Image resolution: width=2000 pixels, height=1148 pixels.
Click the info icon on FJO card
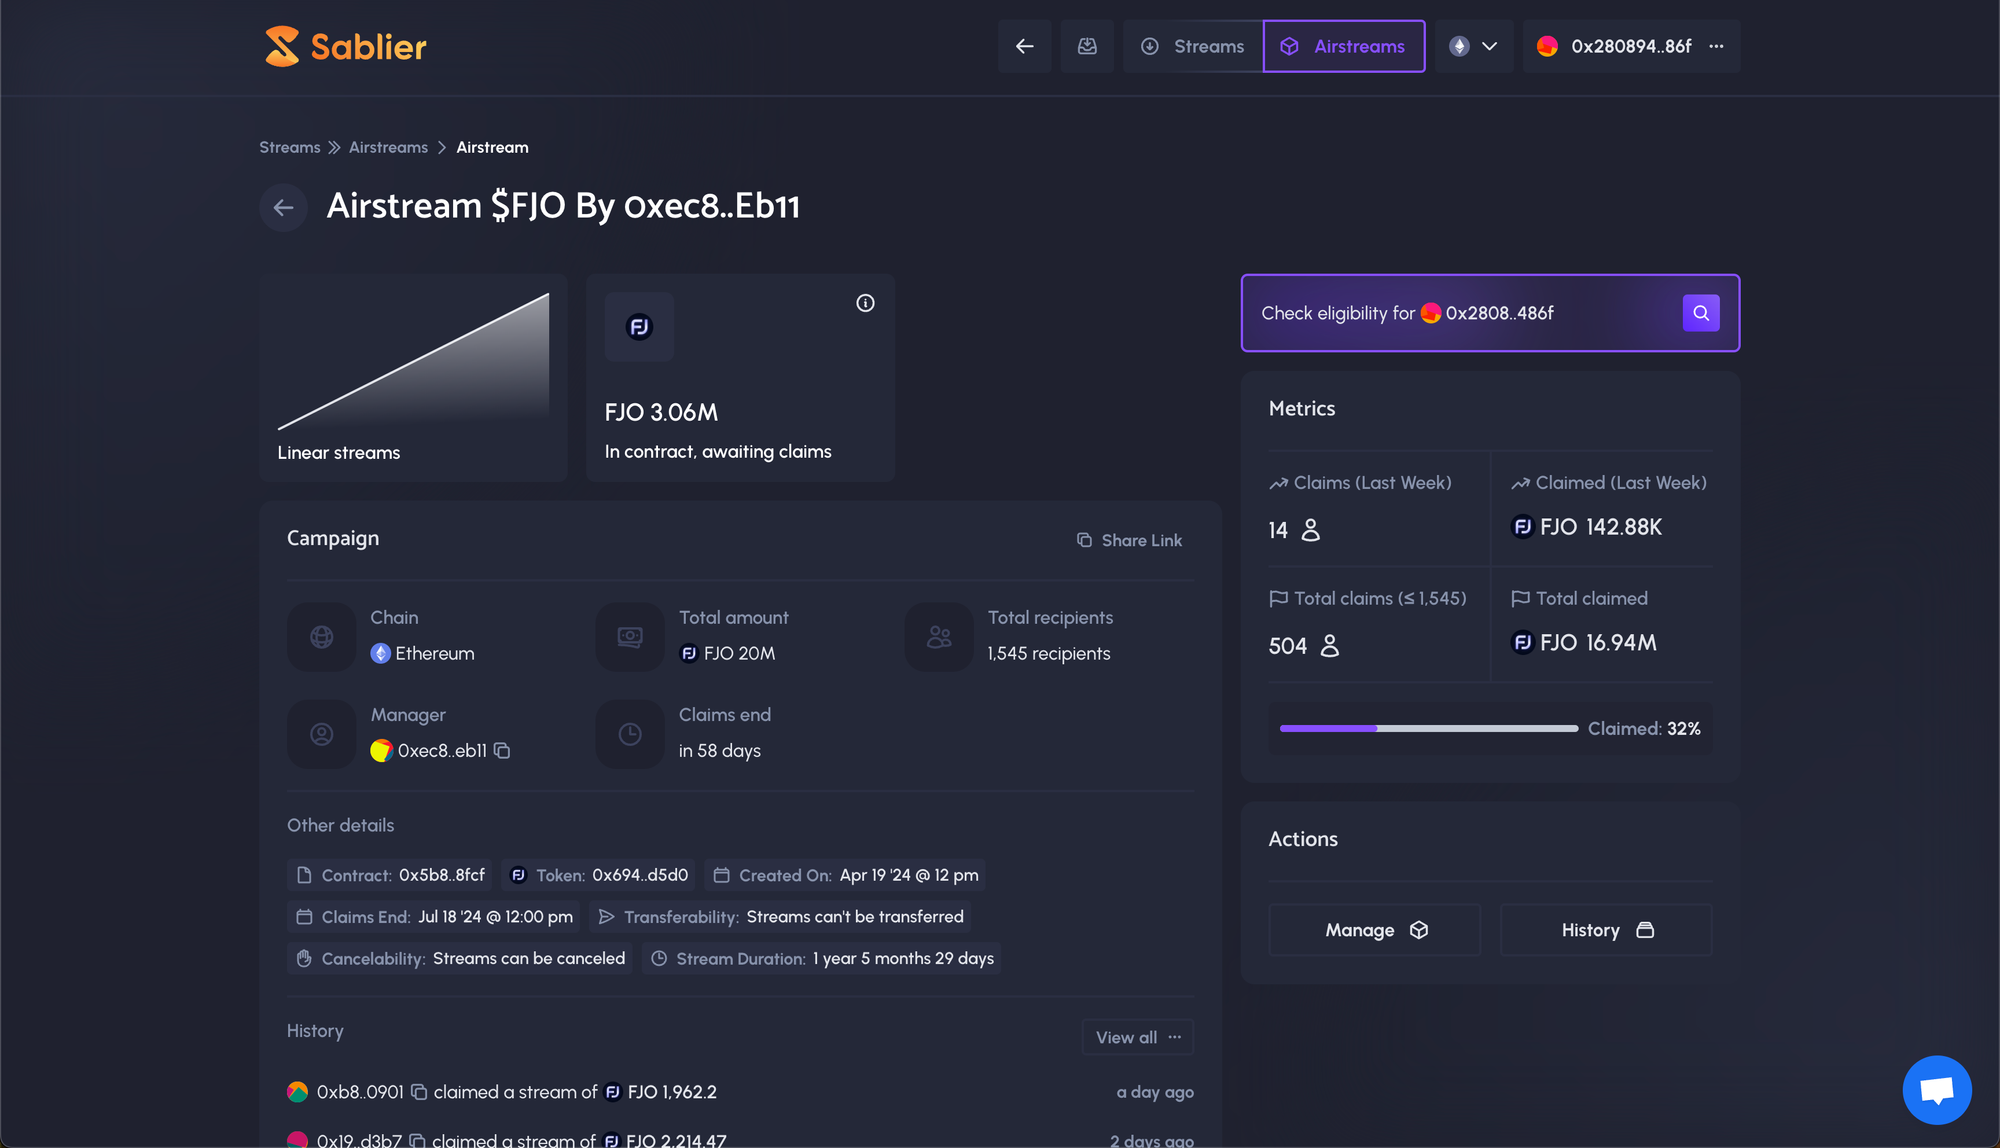[x=865, y=303]
